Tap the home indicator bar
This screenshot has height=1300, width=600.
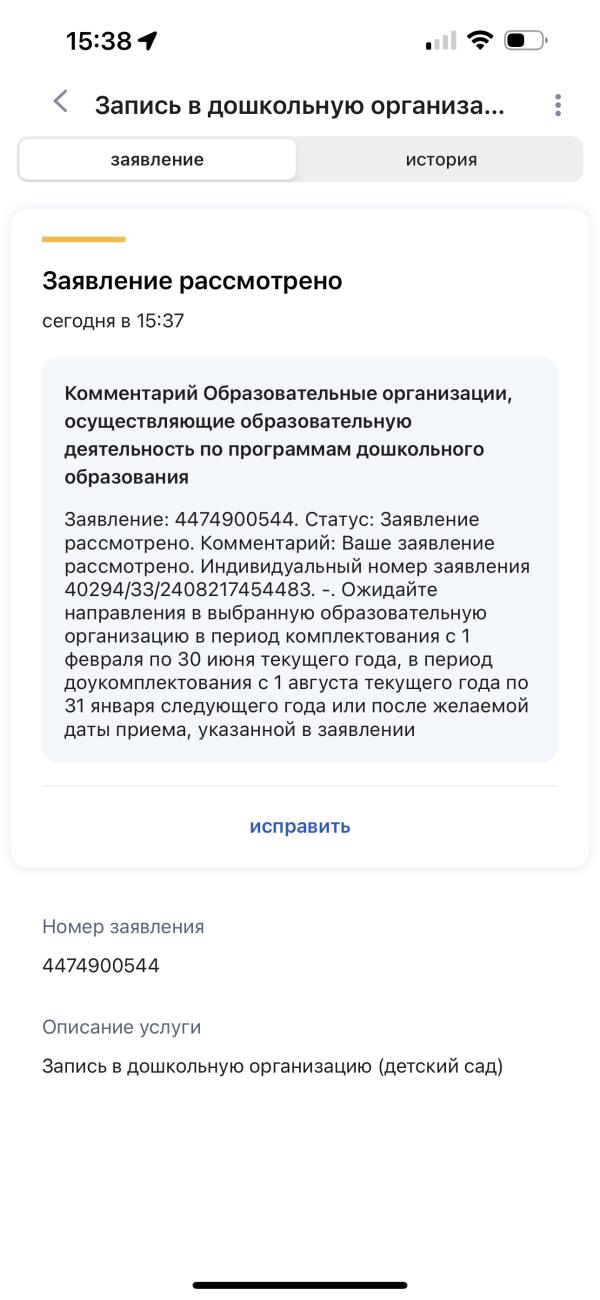click(x=300, y=1285)
